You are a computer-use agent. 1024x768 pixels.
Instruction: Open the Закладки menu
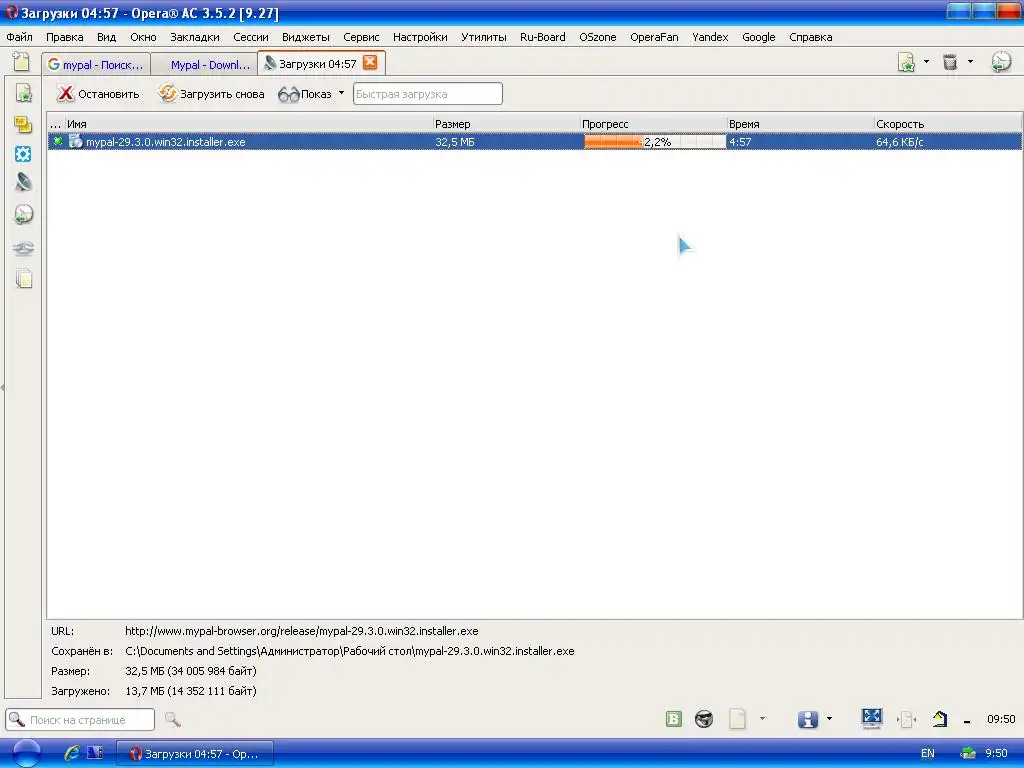(195, 37)
